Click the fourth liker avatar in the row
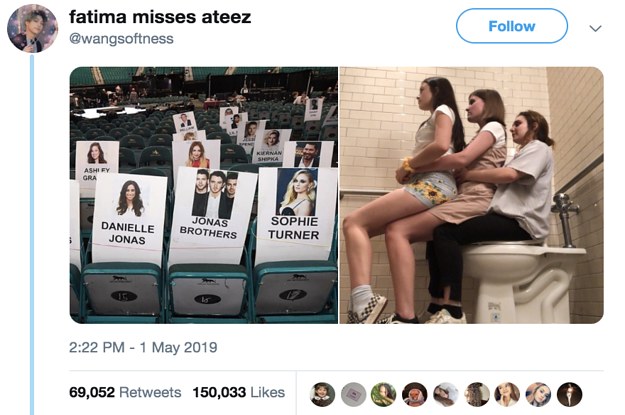This screenshot has height=415, width=625. [415, 393]
